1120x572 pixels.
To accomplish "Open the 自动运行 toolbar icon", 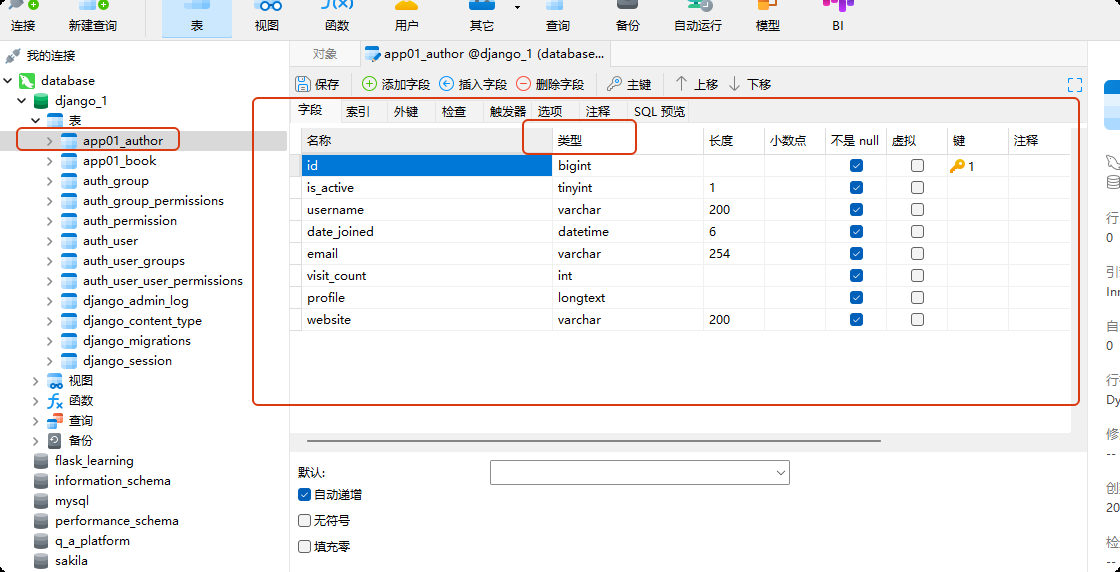I will [697, 17].
